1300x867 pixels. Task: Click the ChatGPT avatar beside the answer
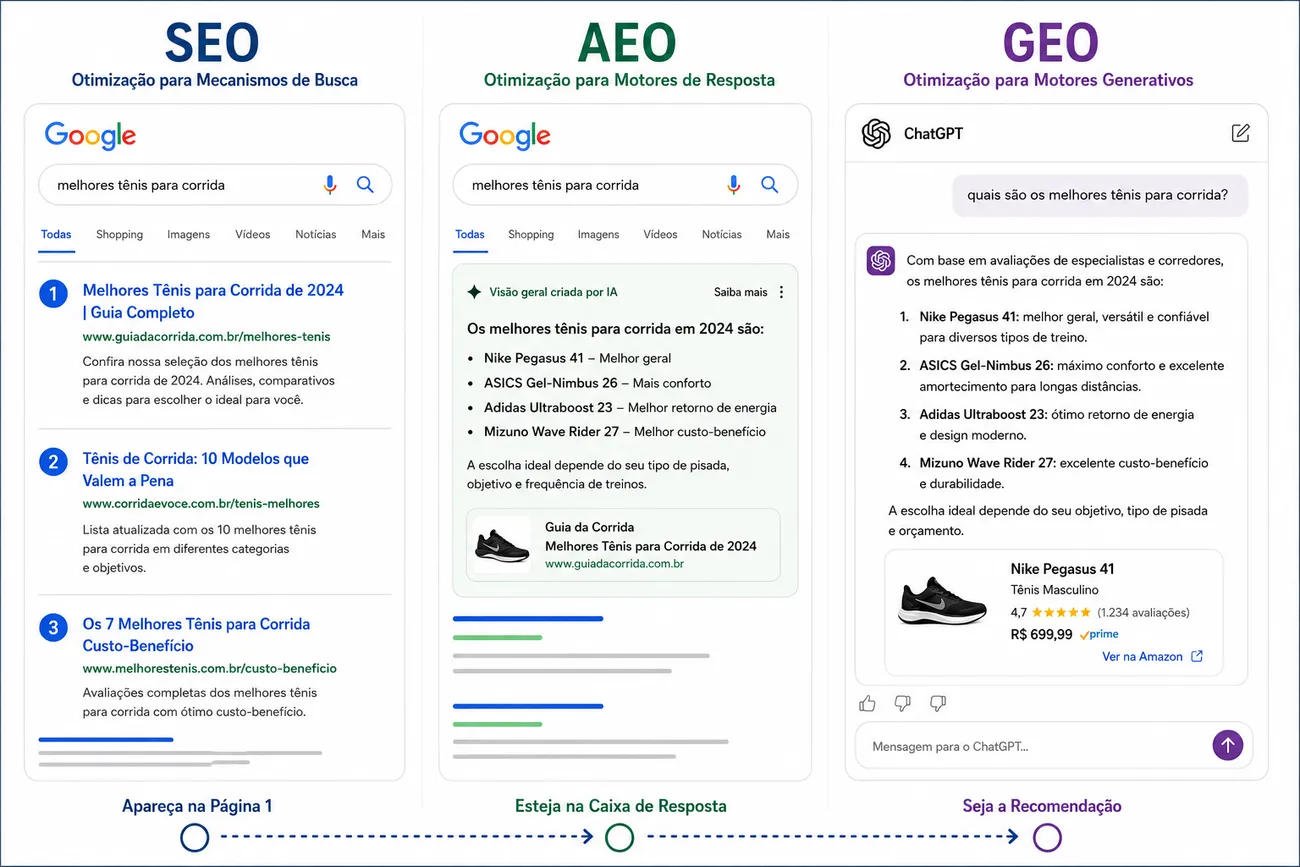(881, 261)
